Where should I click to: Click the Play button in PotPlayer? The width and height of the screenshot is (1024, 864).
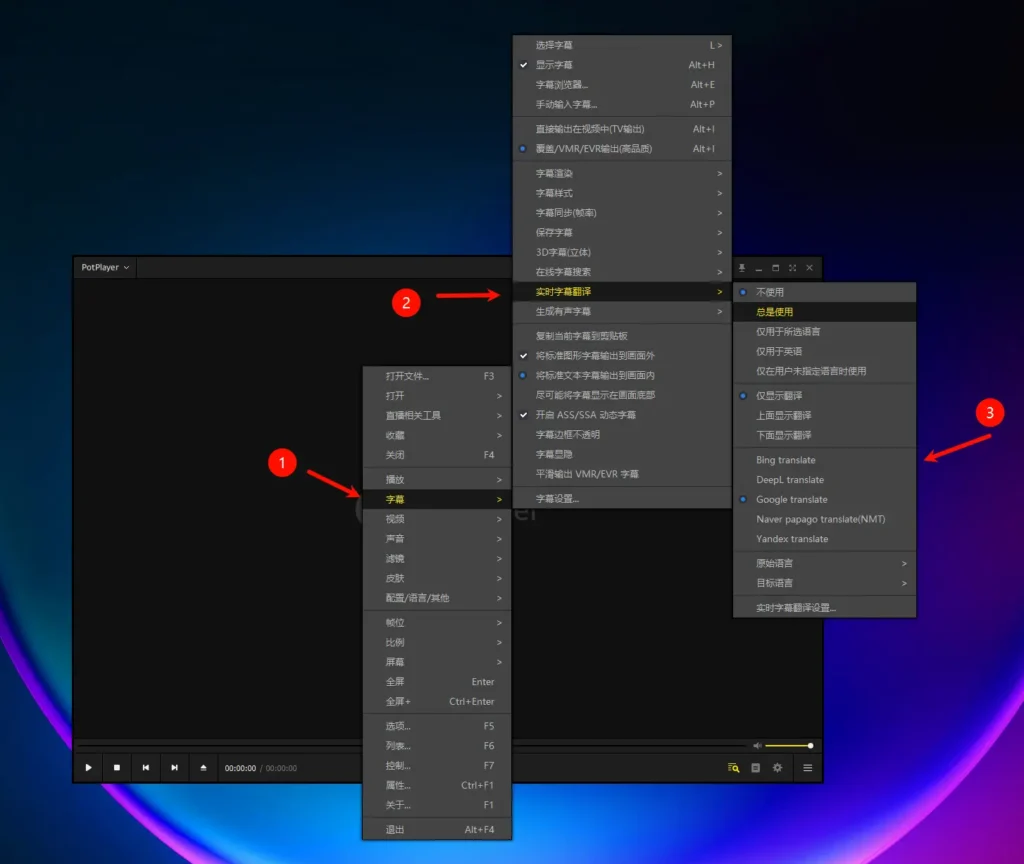point(88,768)
